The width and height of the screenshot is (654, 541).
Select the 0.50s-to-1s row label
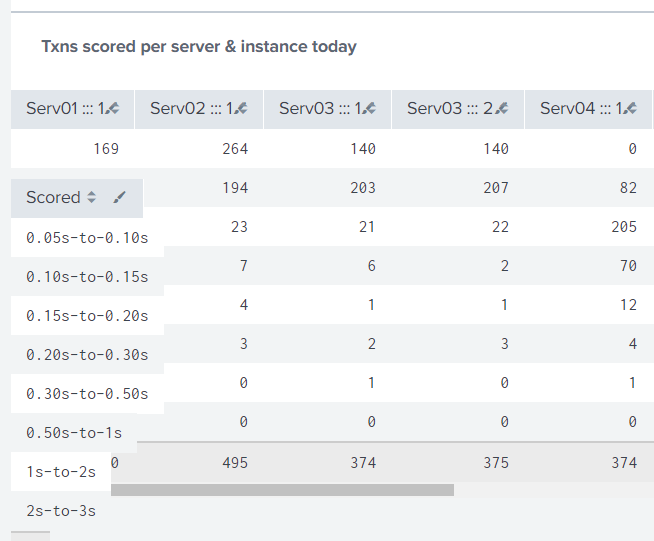coord(74,432)
